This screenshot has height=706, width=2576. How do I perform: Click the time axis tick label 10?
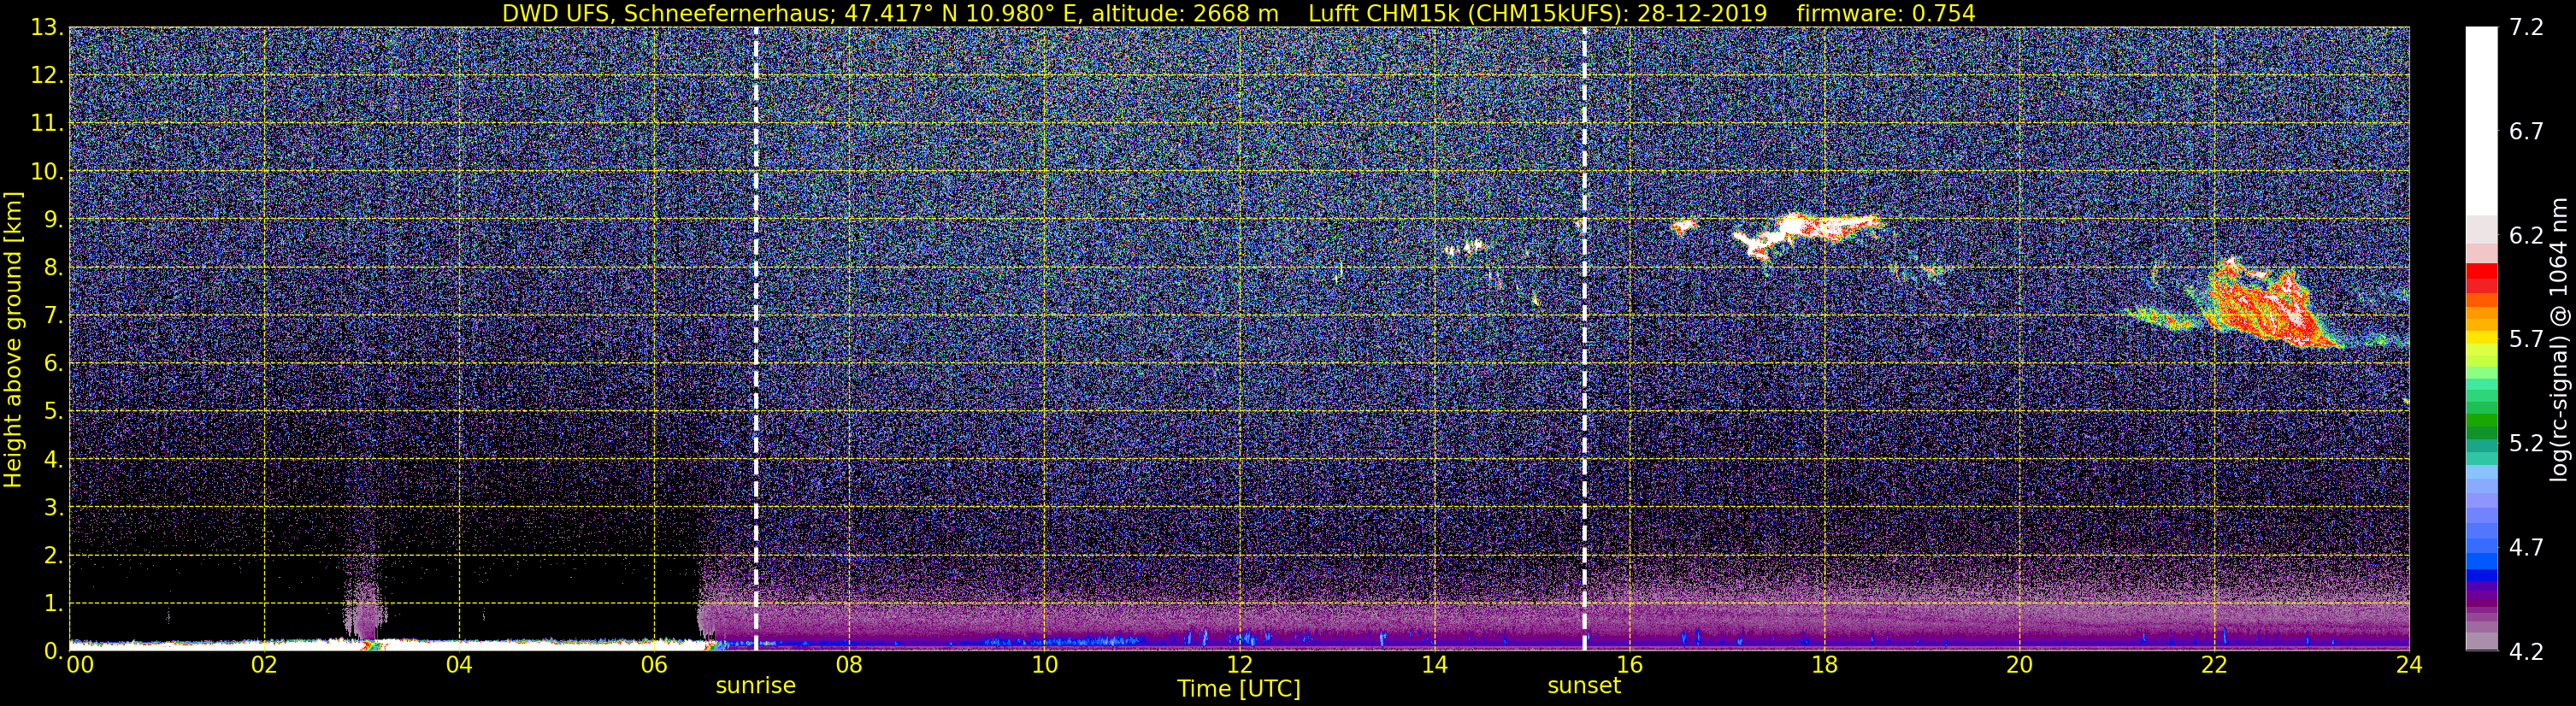(x=1044, y=665)
